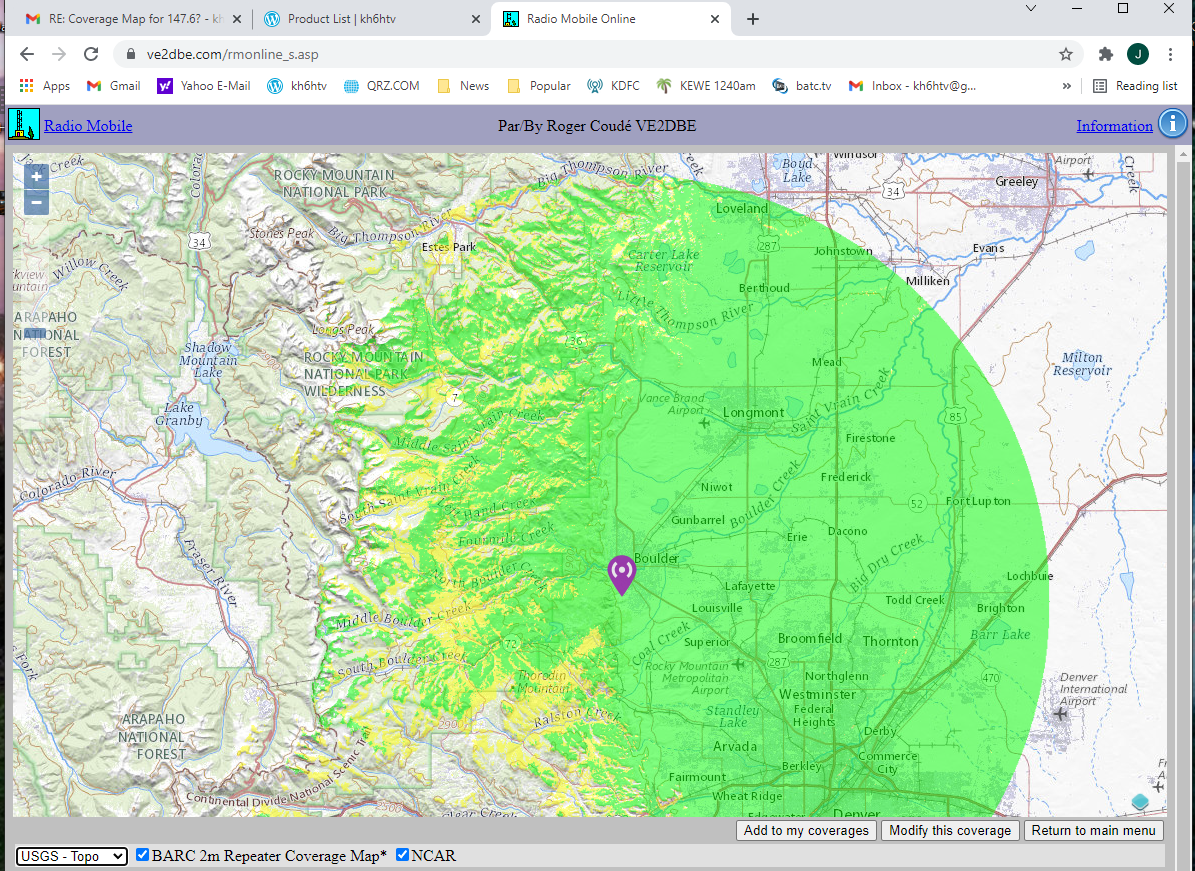Screen dimensions: 1195x871
Task: Expand the hidden bookmarks overflow chevron
Action: pos(1067,86)
